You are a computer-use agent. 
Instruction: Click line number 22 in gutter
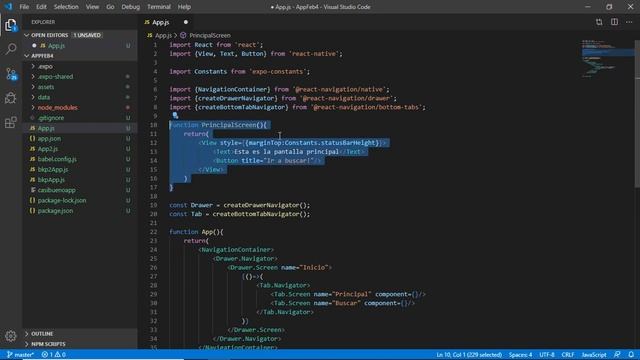coord(153,232)
